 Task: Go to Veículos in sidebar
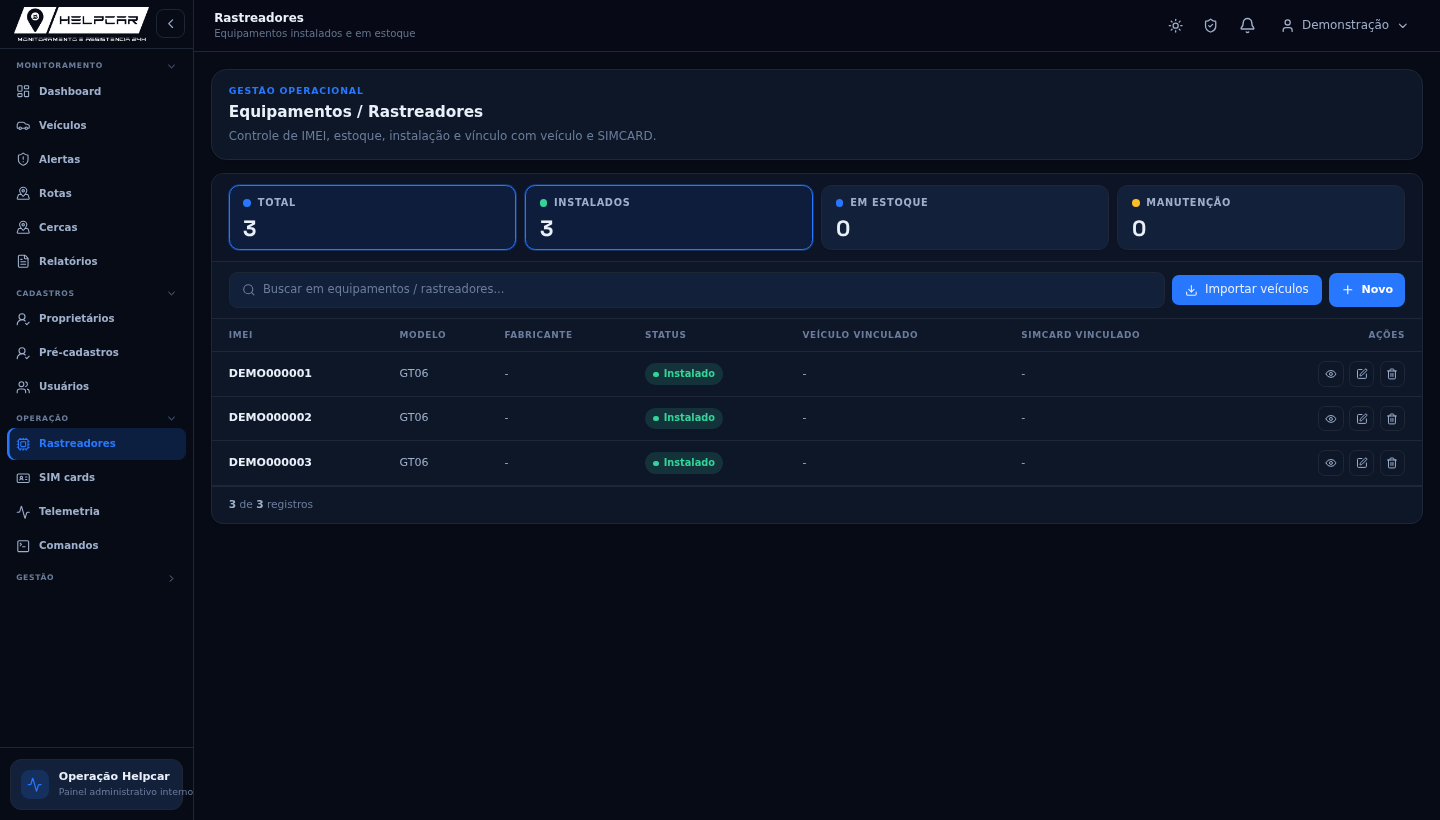point(96,125)
